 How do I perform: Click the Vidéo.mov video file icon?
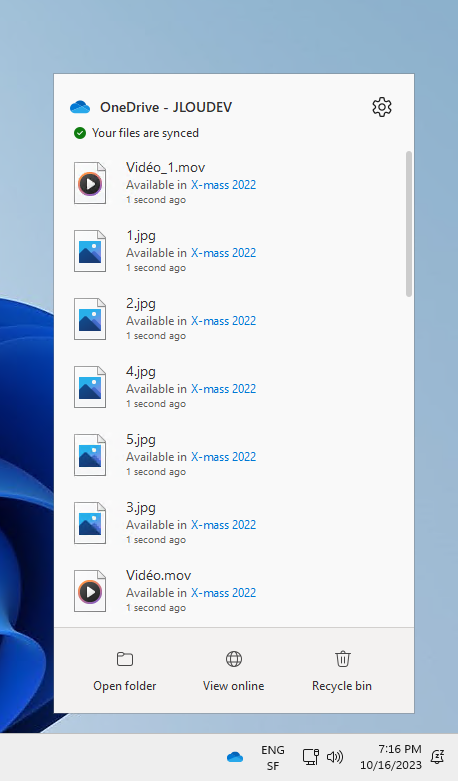pyautogui.click(x=90, y=591)
